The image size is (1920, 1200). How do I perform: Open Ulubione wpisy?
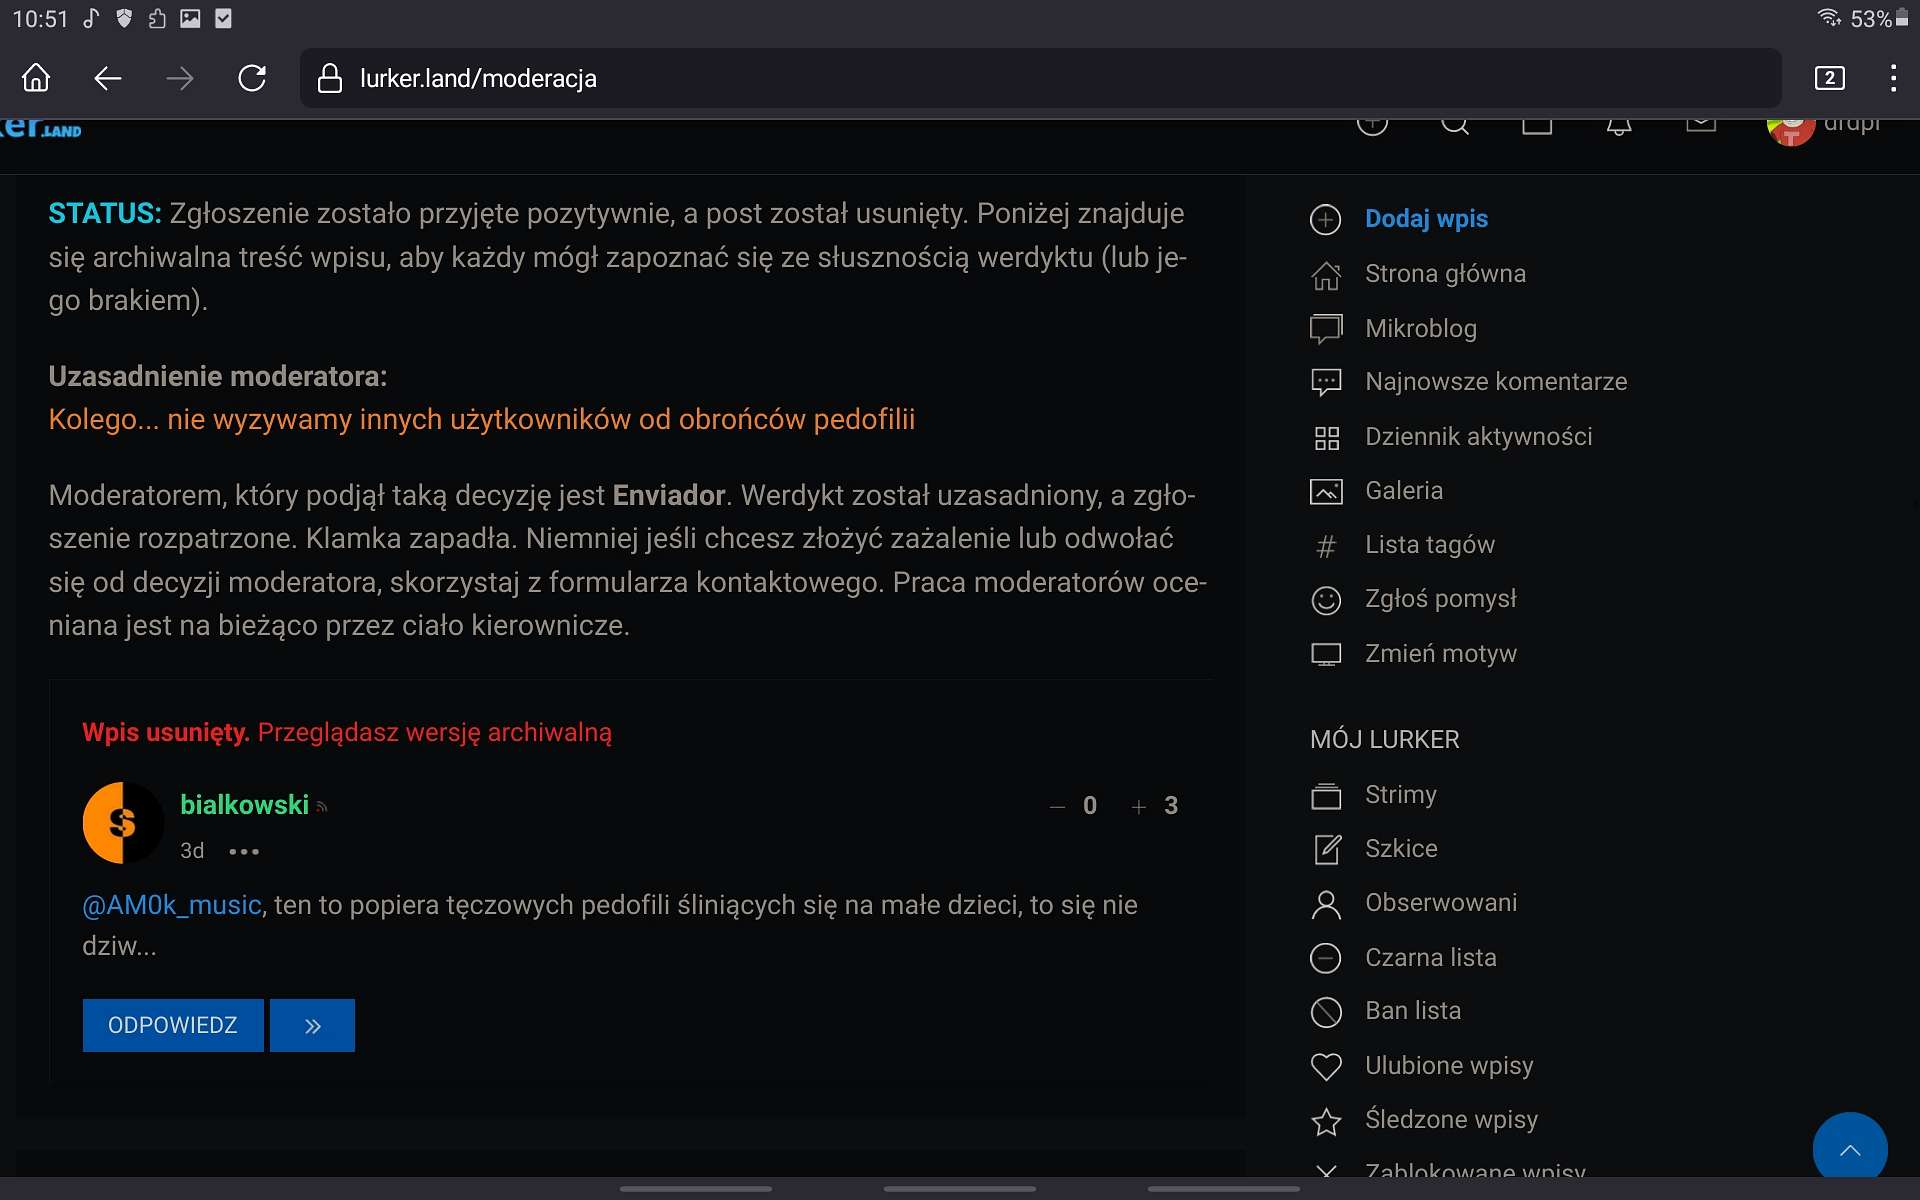point(1449,1066)
